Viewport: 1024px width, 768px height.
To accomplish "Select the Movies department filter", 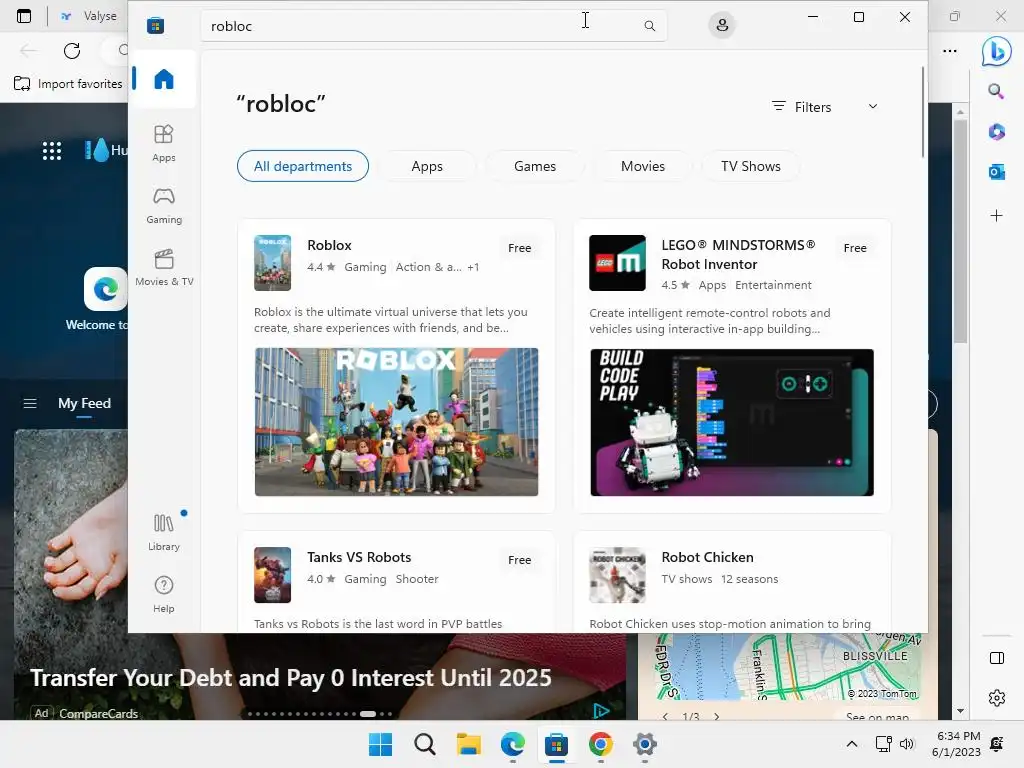I will point(643,166).
